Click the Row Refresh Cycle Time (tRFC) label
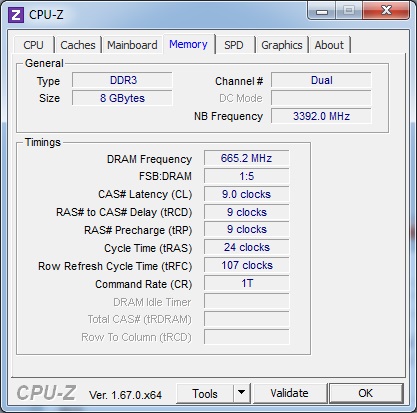This screenshot has width=417, height=413. [115, 266]
